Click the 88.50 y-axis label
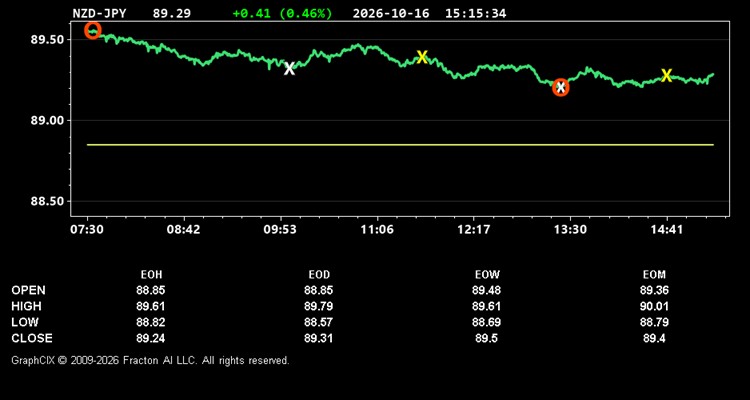 coord(47,201)
